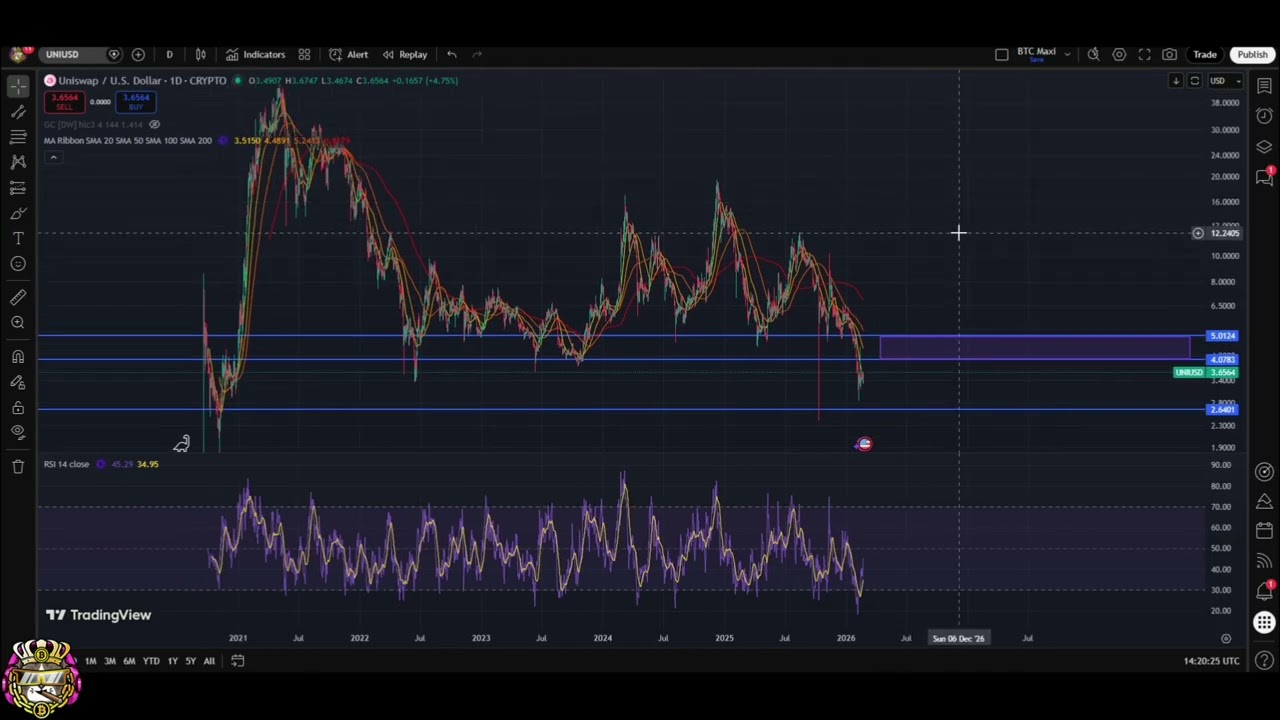Open the Indicators dialog
The width and height of the screenshot is (1280, 720).
255,54
